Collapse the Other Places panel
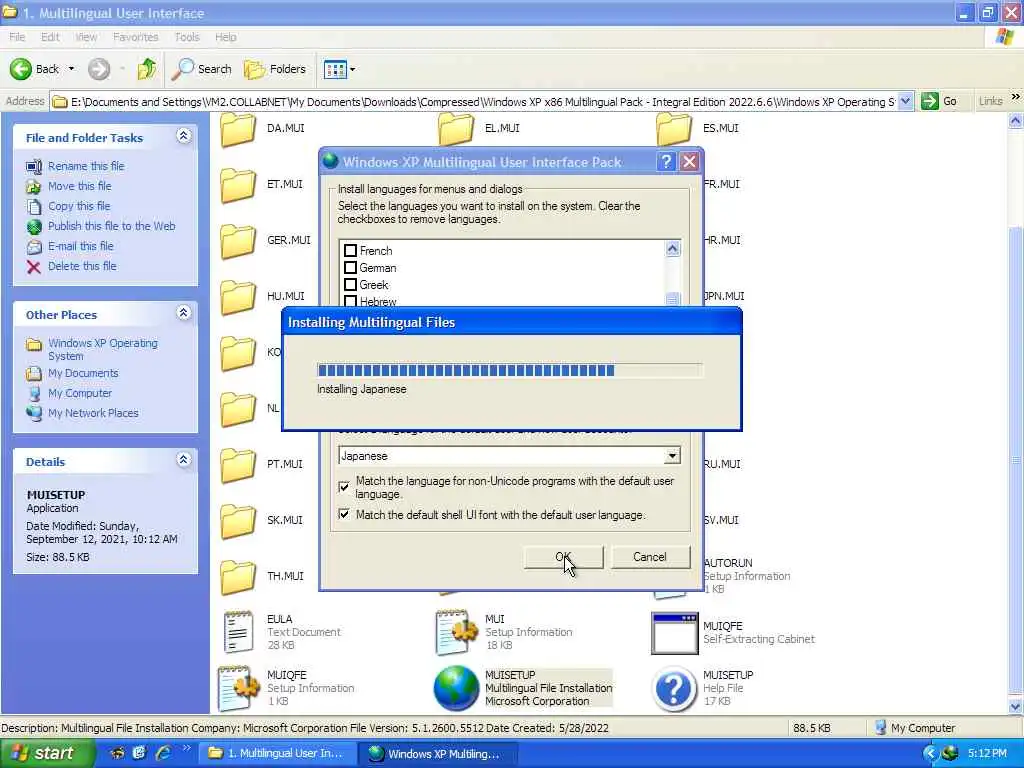The height and width of the screenshot is (768, 1024). pyautogui.click(x=184, y=313)
